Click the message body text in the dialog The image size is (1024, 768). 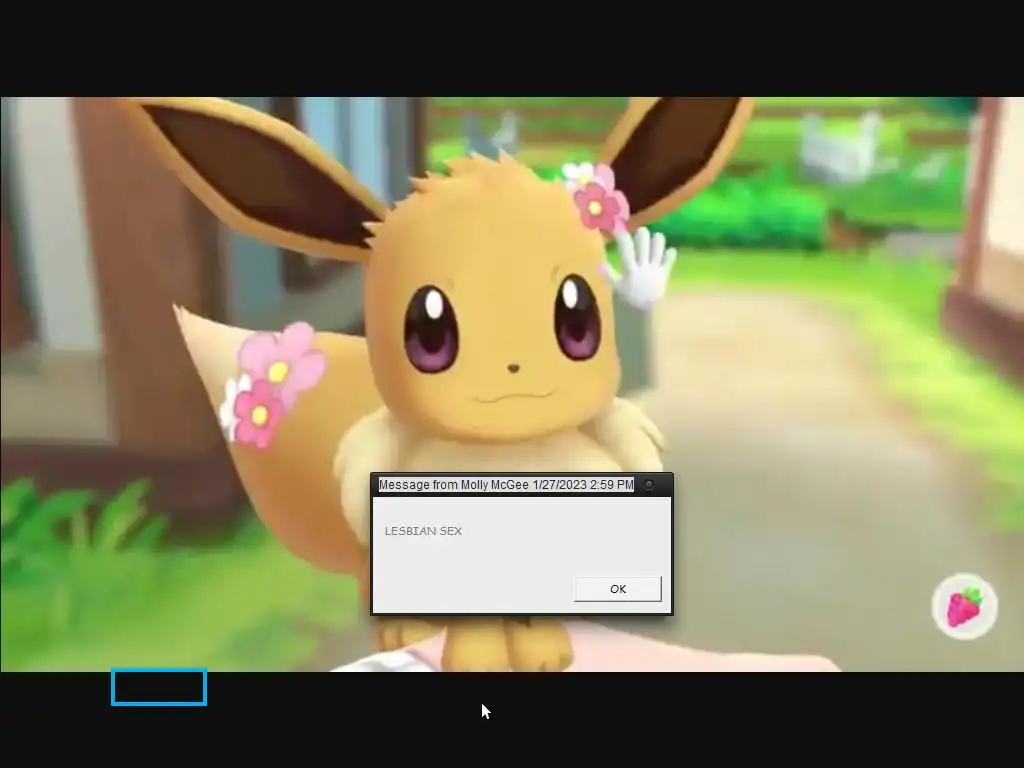[x=423, y=531]
